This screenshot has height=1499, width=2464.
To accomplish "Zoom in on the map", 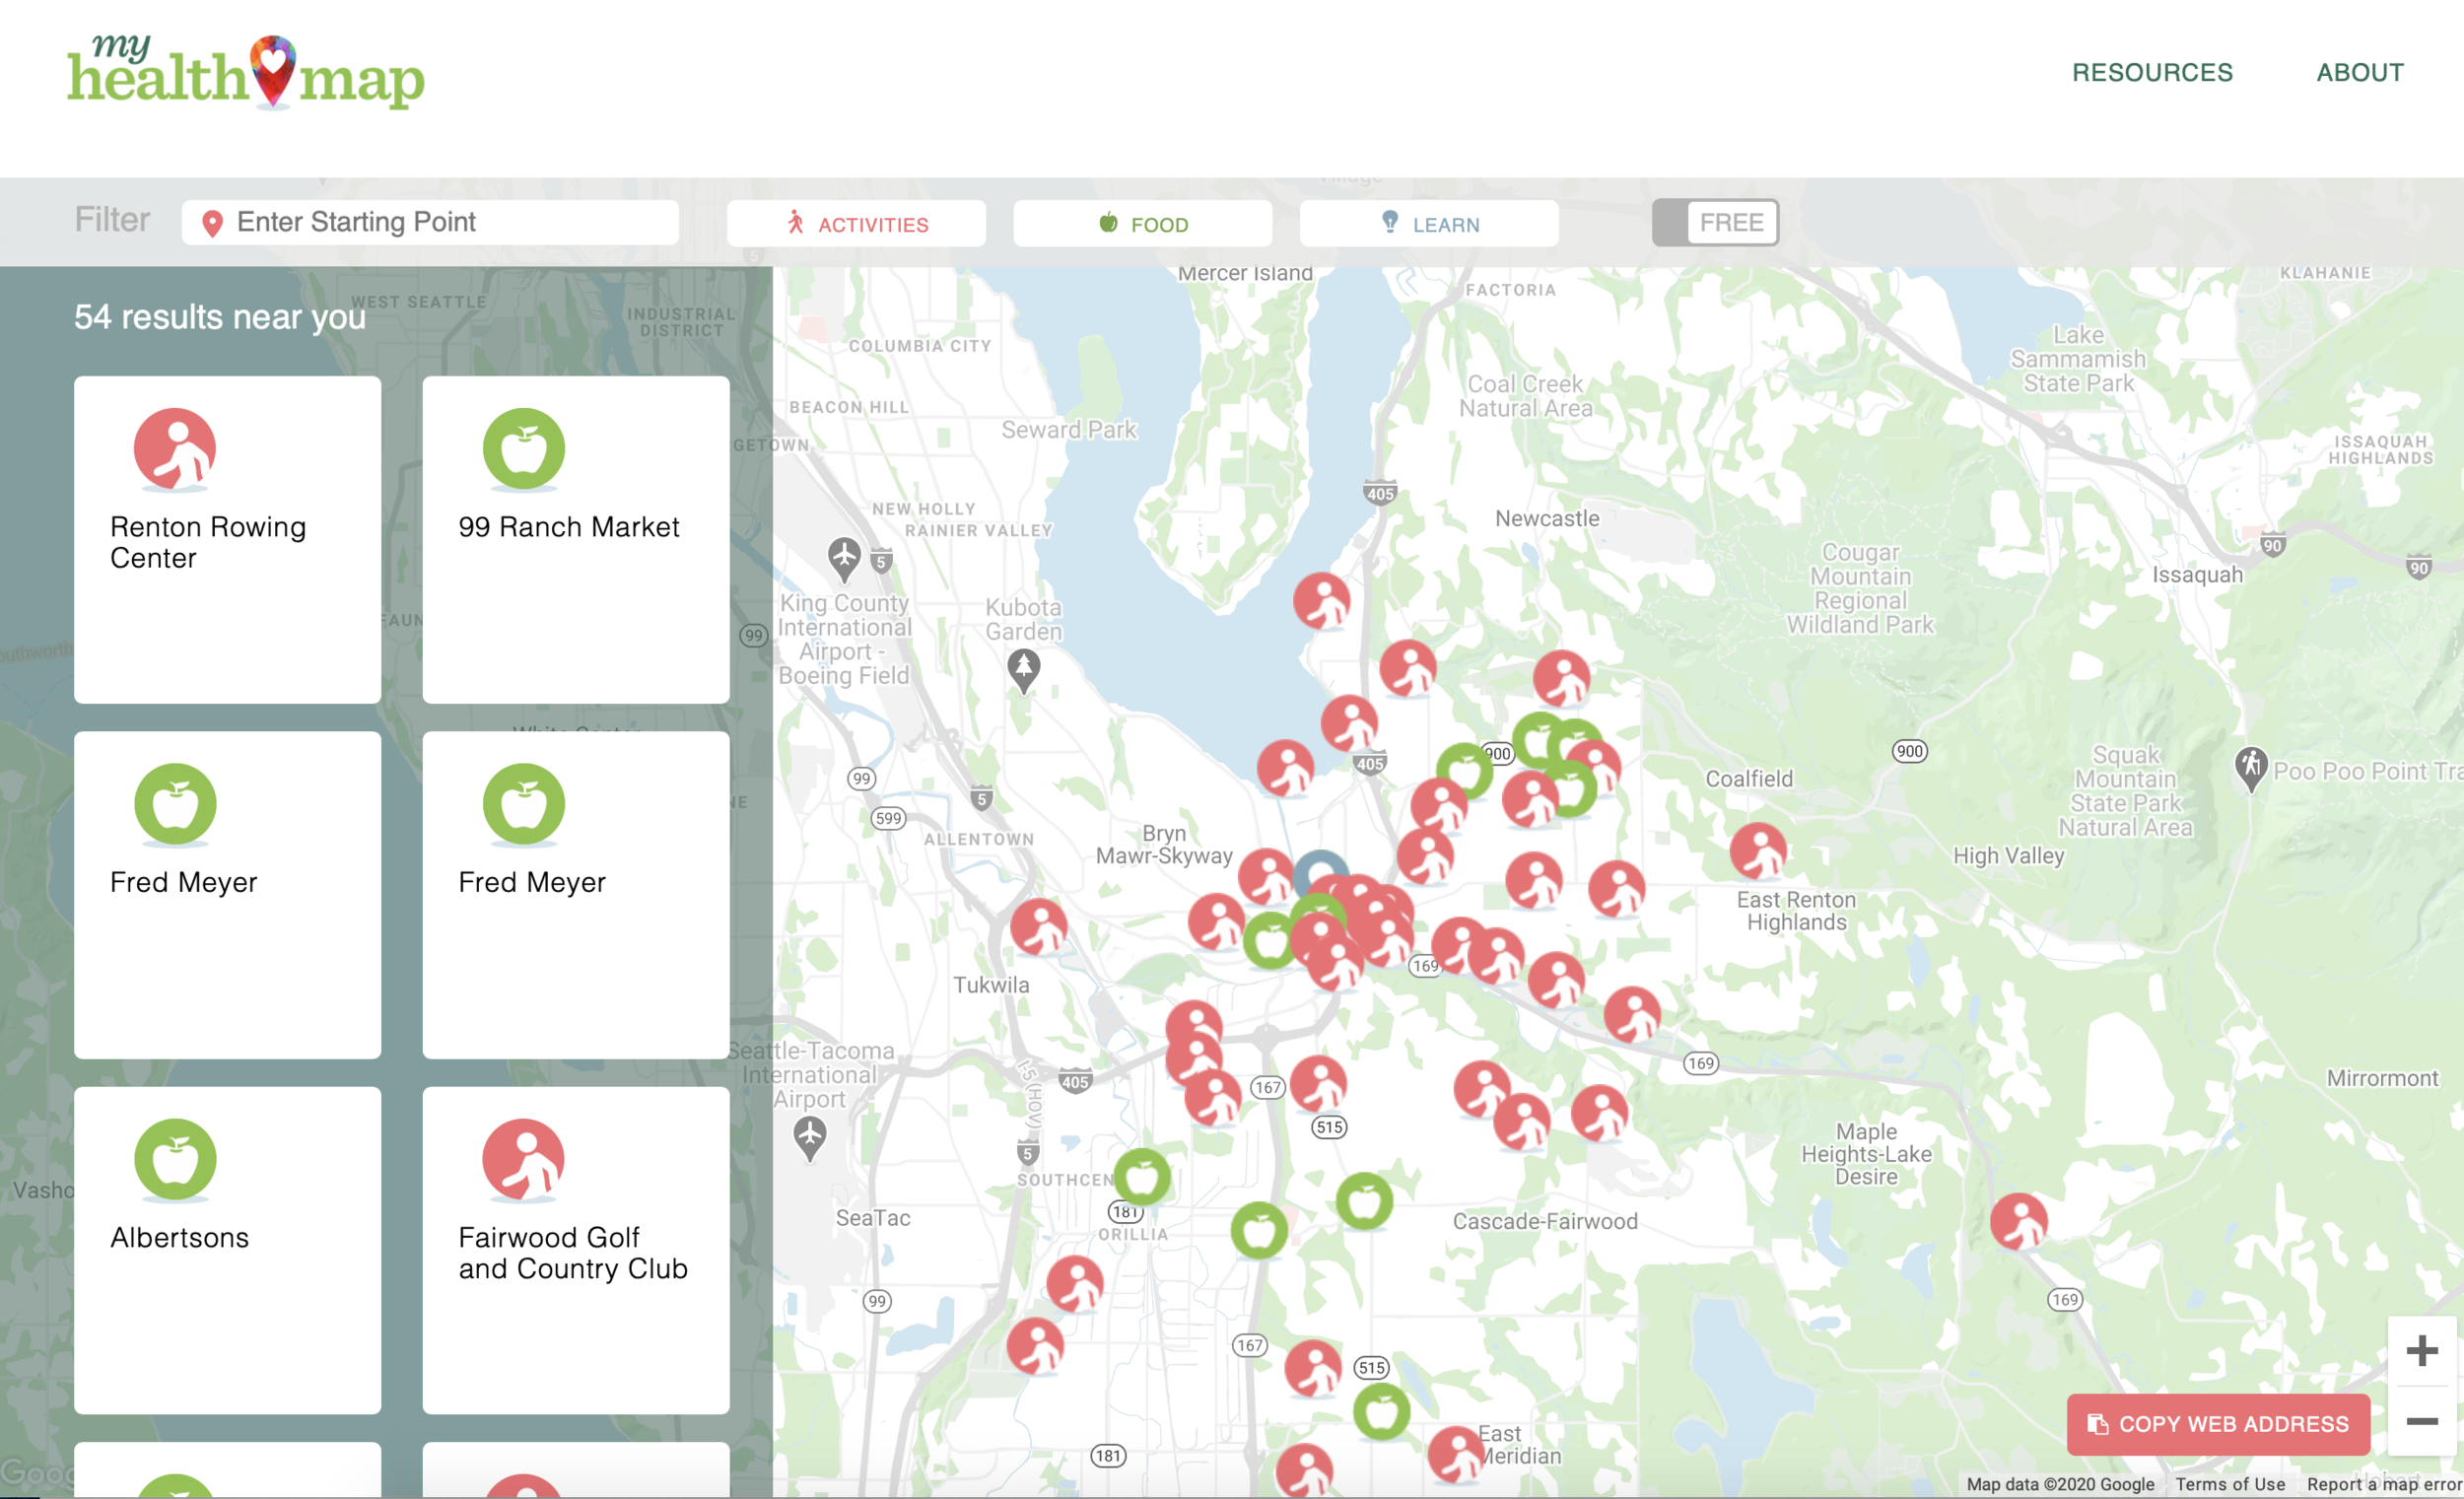I will pos(2421,1351).
